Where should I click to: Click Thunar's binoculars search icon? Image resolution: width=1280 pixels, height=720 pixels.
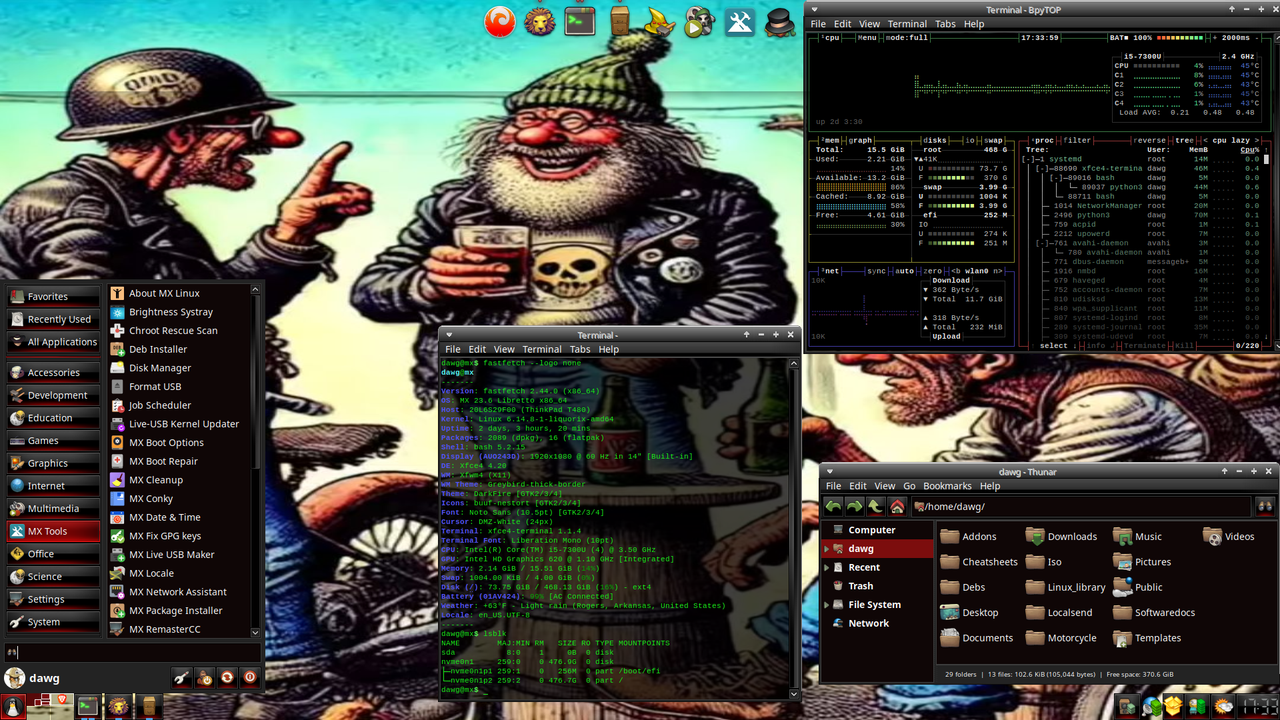pyautogui.click(x=1265, y=507)
